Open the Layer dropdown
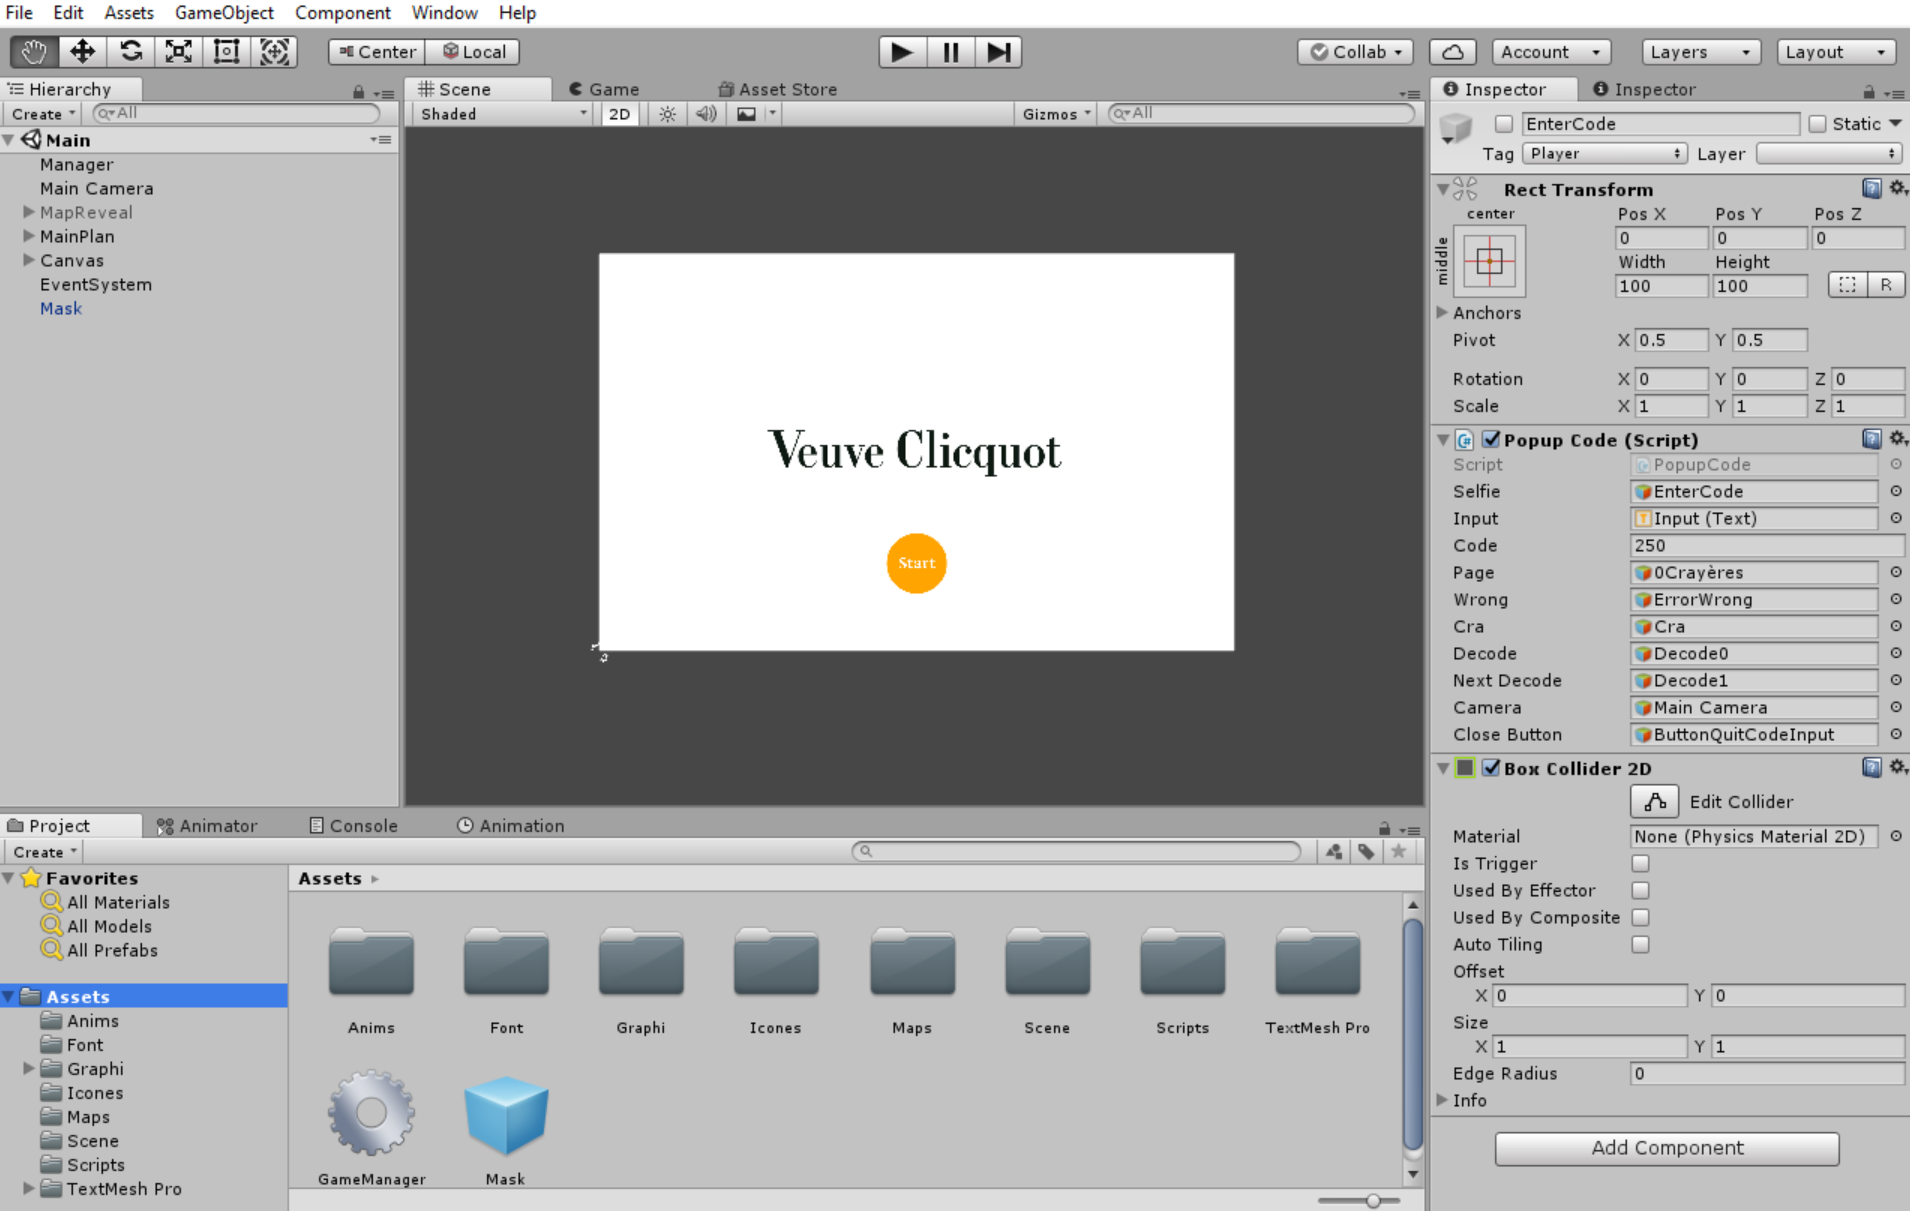Screen dimensions: 1911x1211 click(1829, 153)
